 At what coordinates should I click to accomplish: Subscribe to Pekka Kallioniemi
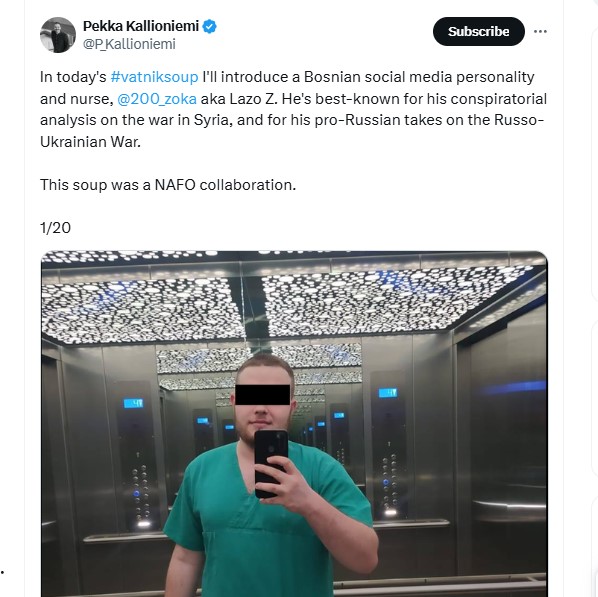(x=479, y=31)
